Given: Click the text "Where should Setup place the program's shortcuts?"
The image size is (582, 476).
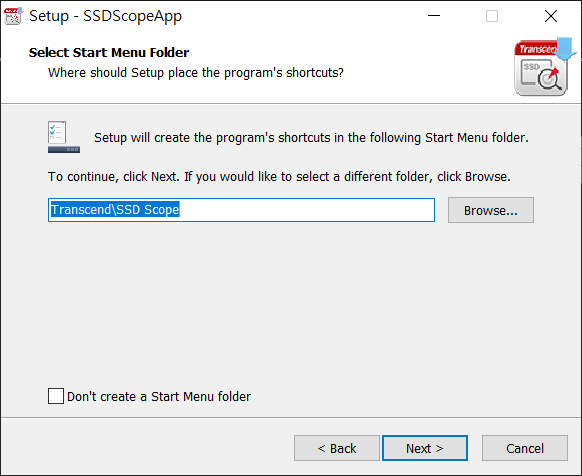Looking at the screenshot, I should coord(196,73).
